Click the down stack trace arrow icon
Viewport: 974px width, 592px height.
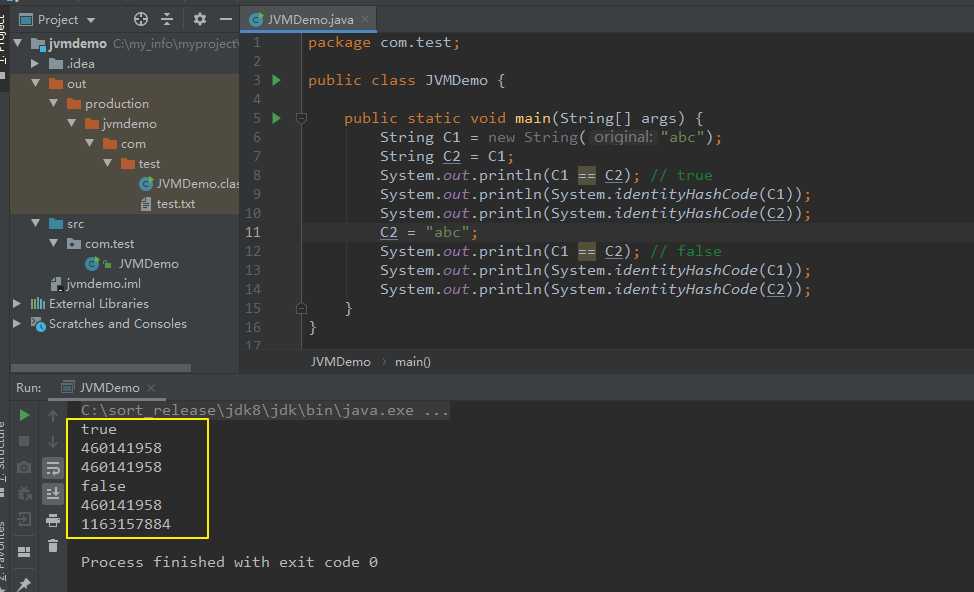pos(53,442)
